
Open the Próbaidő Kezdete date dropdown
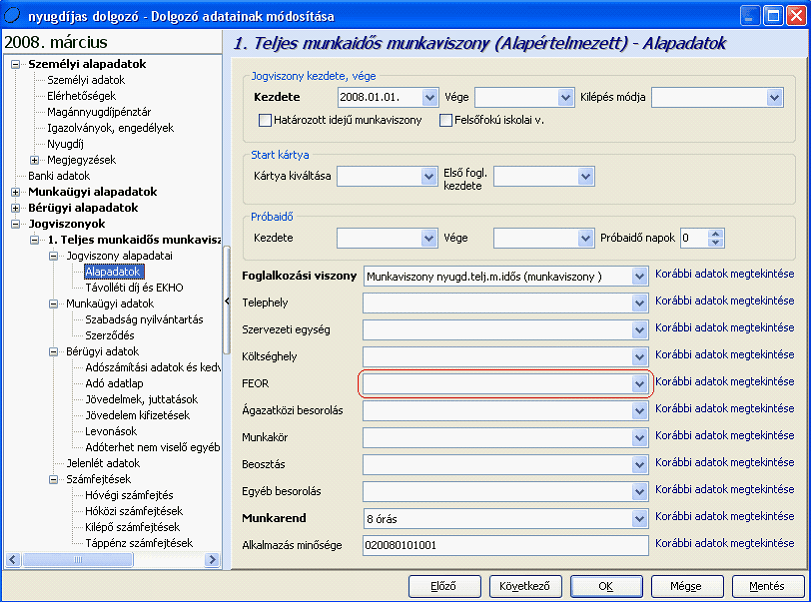(x=428, y=238)
